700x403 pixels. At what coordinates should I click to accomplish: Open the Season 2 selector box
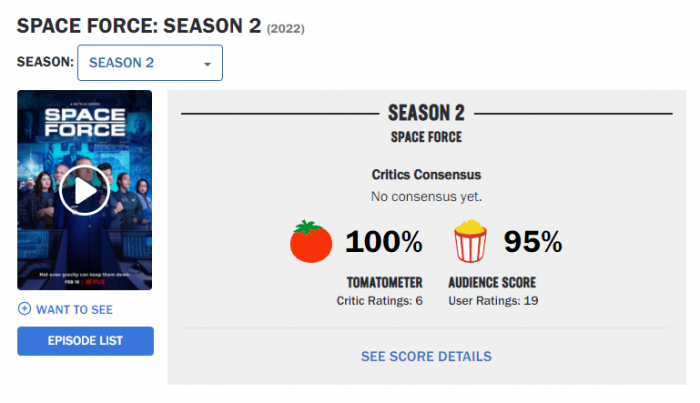coord(149,63)
